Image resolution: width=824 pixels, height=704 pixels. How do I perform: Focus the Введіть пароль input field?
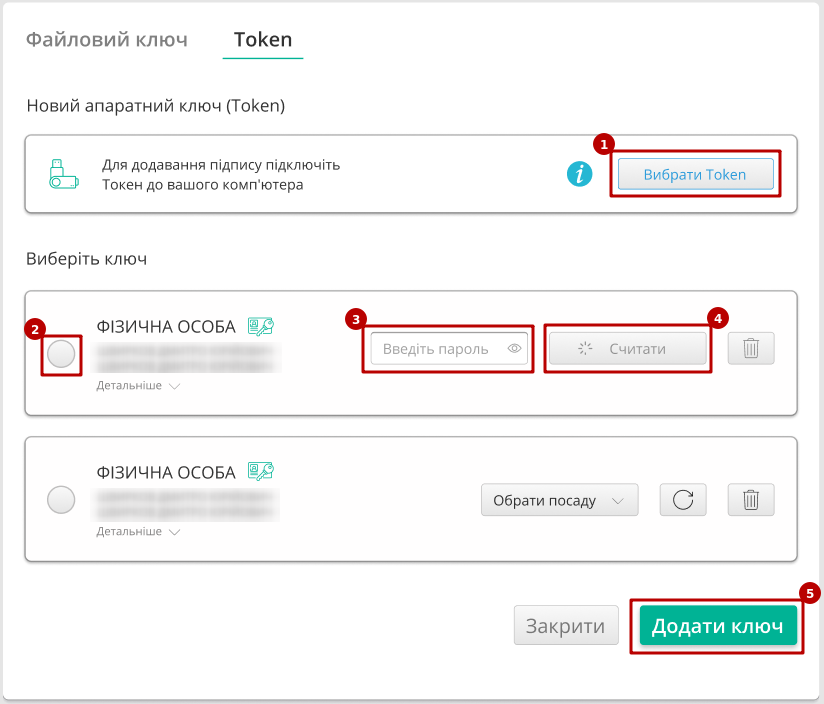point(436,349)
